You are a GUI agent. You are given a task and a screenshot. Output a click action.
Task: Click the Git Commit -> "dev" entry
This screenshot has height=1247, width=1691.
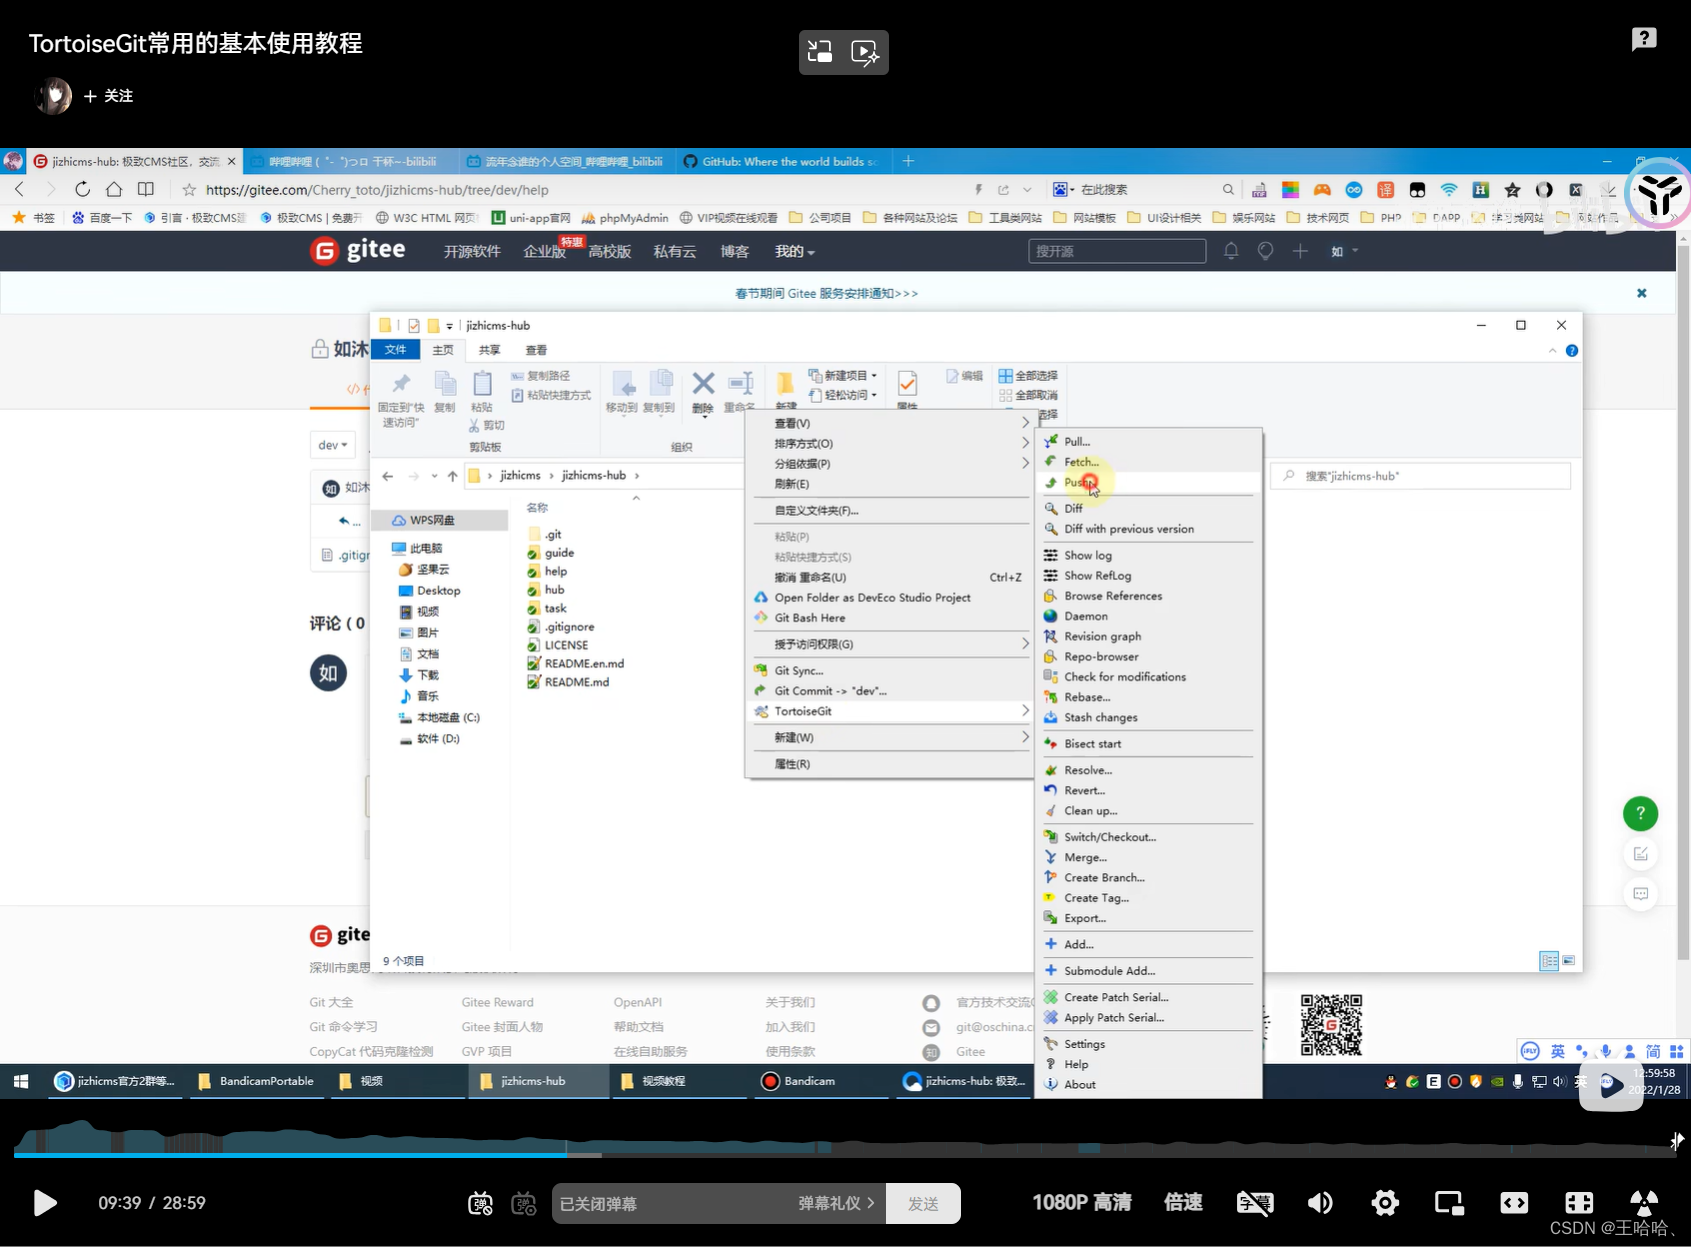(830, 691)
